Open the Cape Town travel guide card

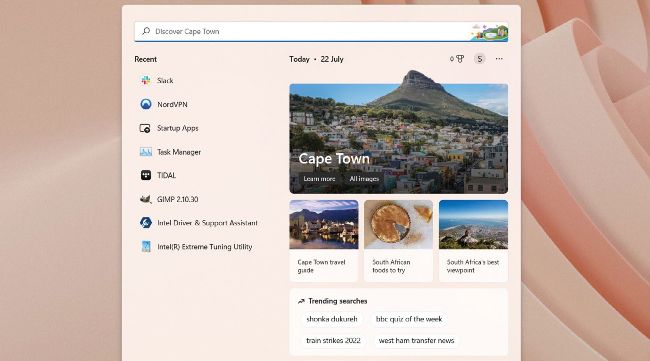(324, 241)
